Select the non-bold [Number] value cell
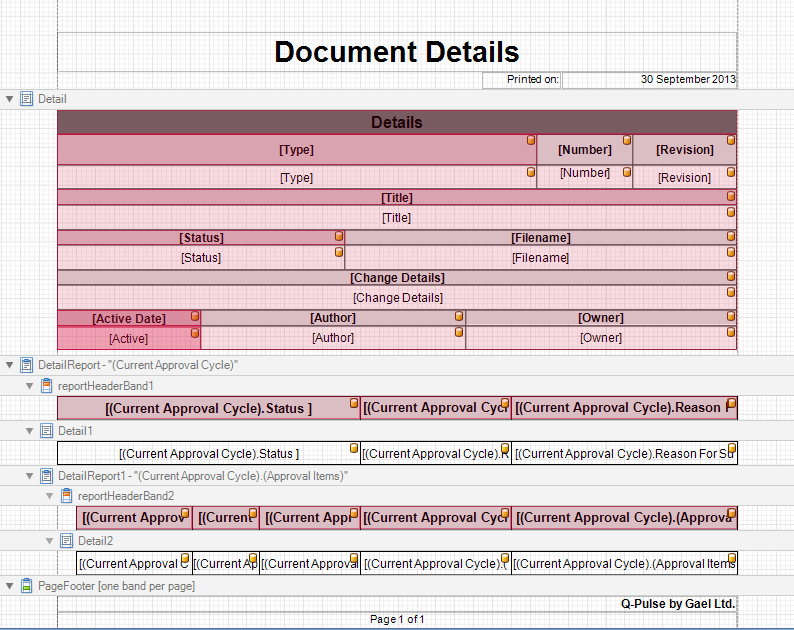This screenshot has width=794, height=630. [584, 177]
